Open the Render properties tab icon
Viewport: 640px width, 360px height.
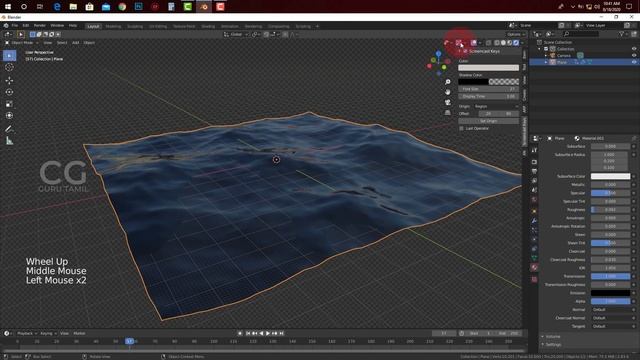534,162
